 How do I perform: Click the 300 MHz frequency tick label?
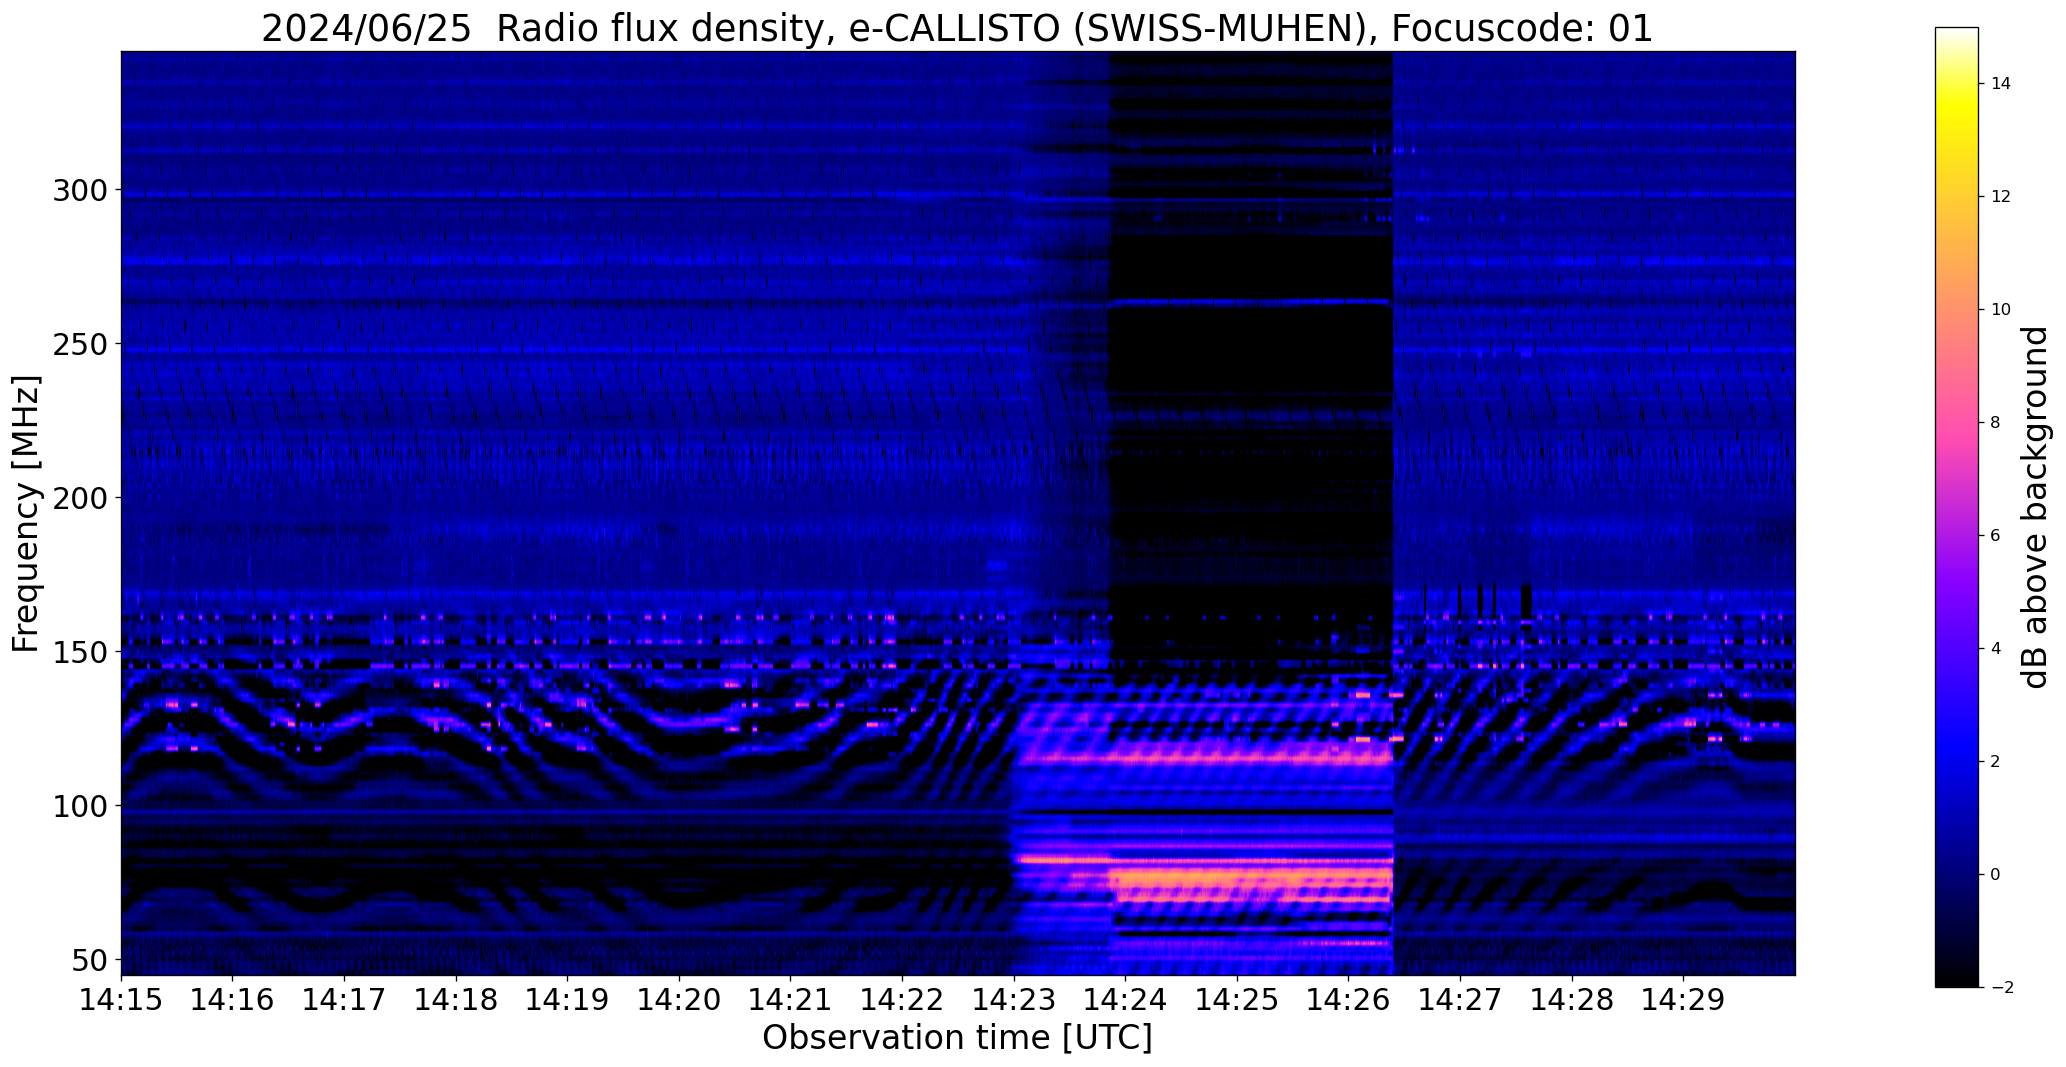tap(81, 190)
